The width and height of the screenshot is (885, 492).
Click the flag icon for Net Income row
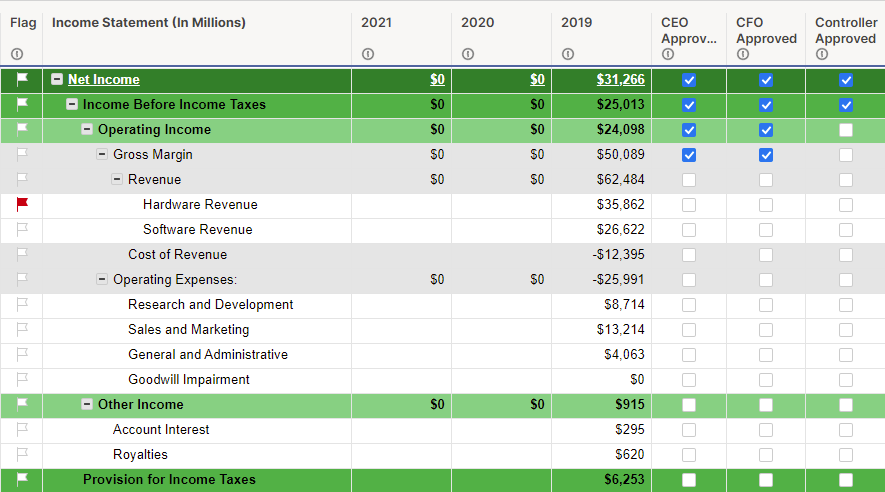coord(22,80)
